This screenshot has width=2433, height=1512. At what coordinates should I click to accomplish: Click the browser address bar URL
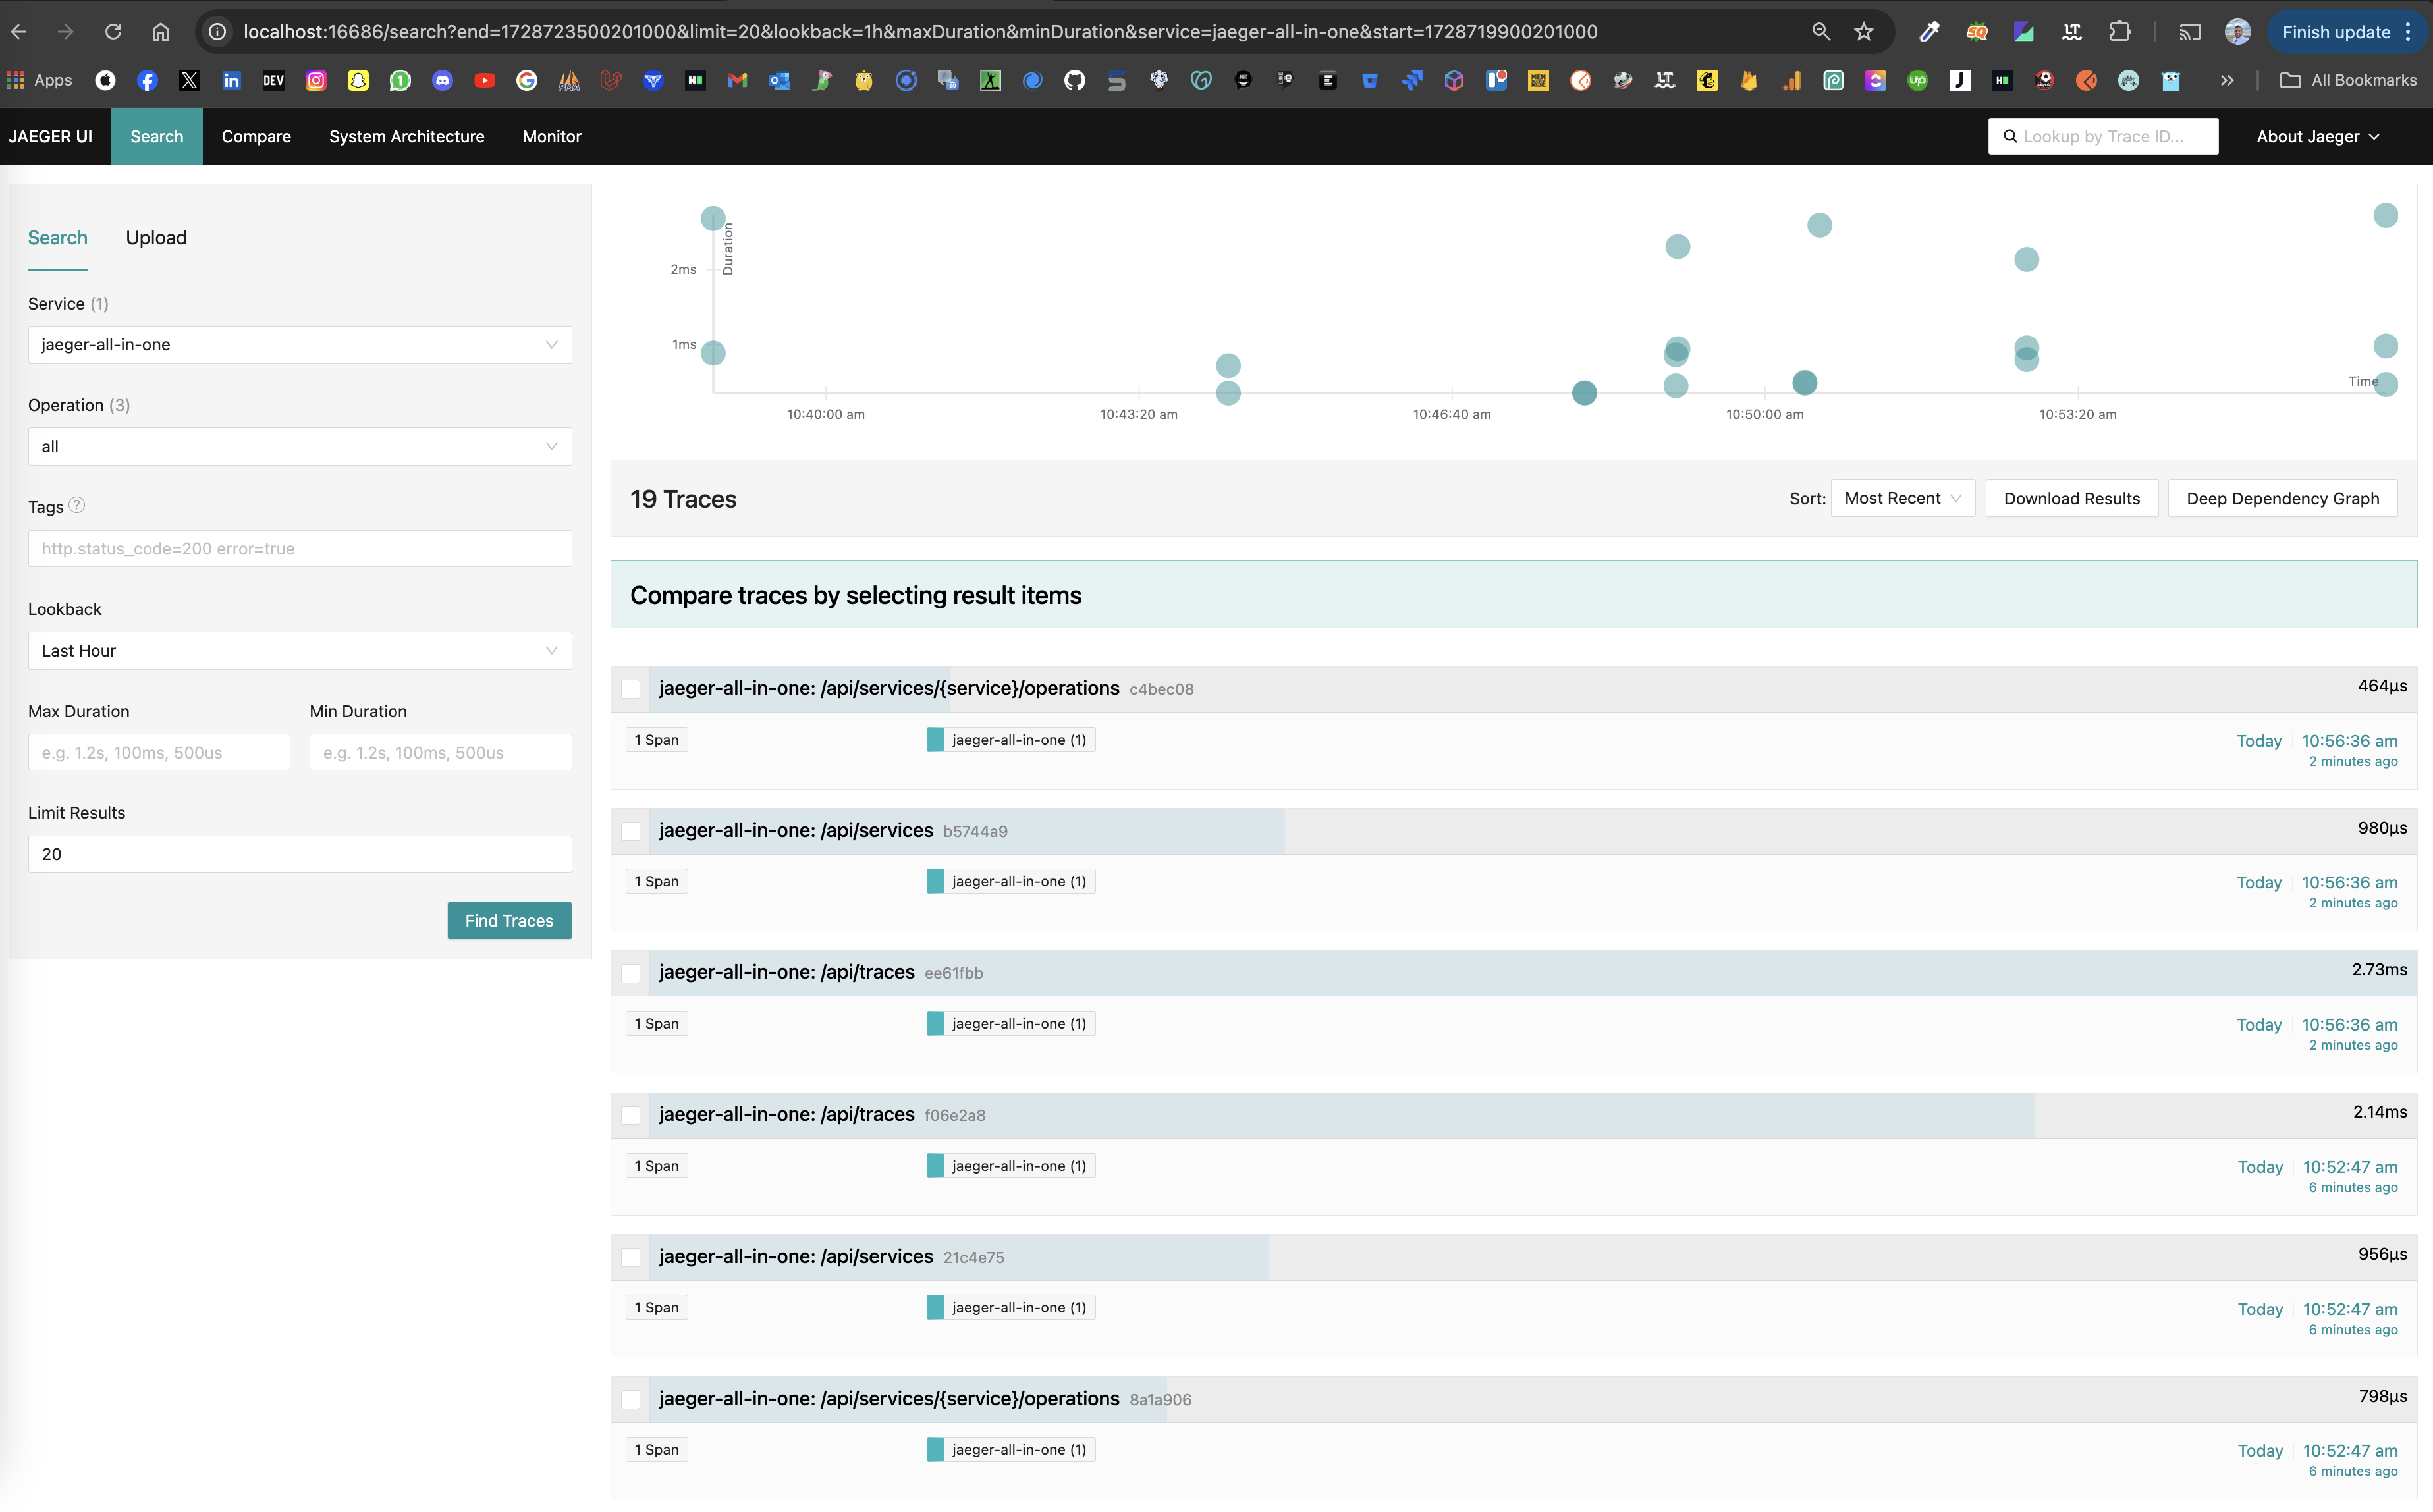(x=920, y=32)
